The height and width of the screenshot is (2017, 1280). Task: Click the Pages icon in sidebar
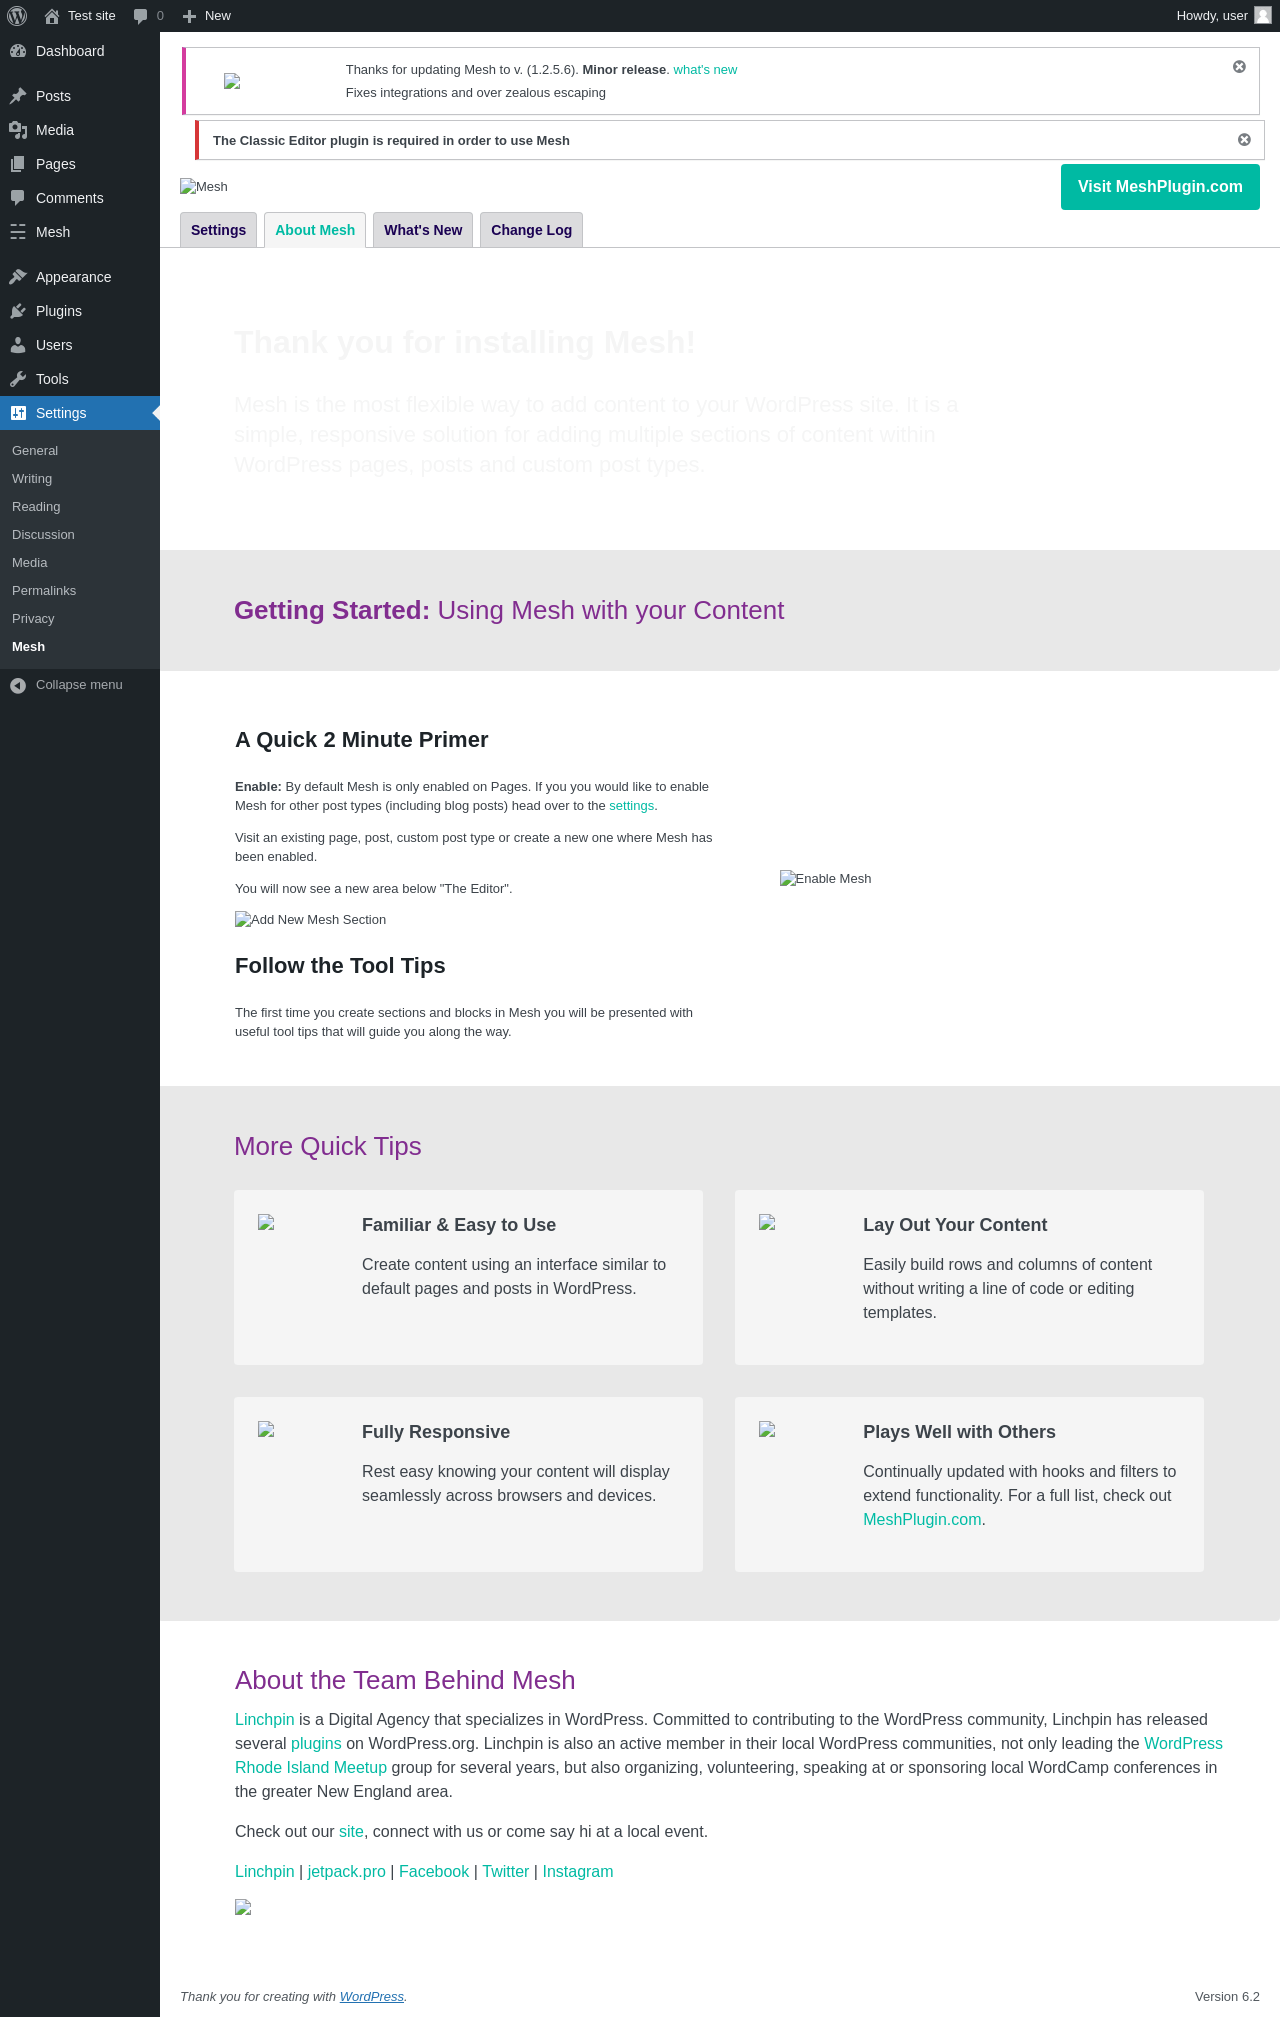click(x=18, y=164)
